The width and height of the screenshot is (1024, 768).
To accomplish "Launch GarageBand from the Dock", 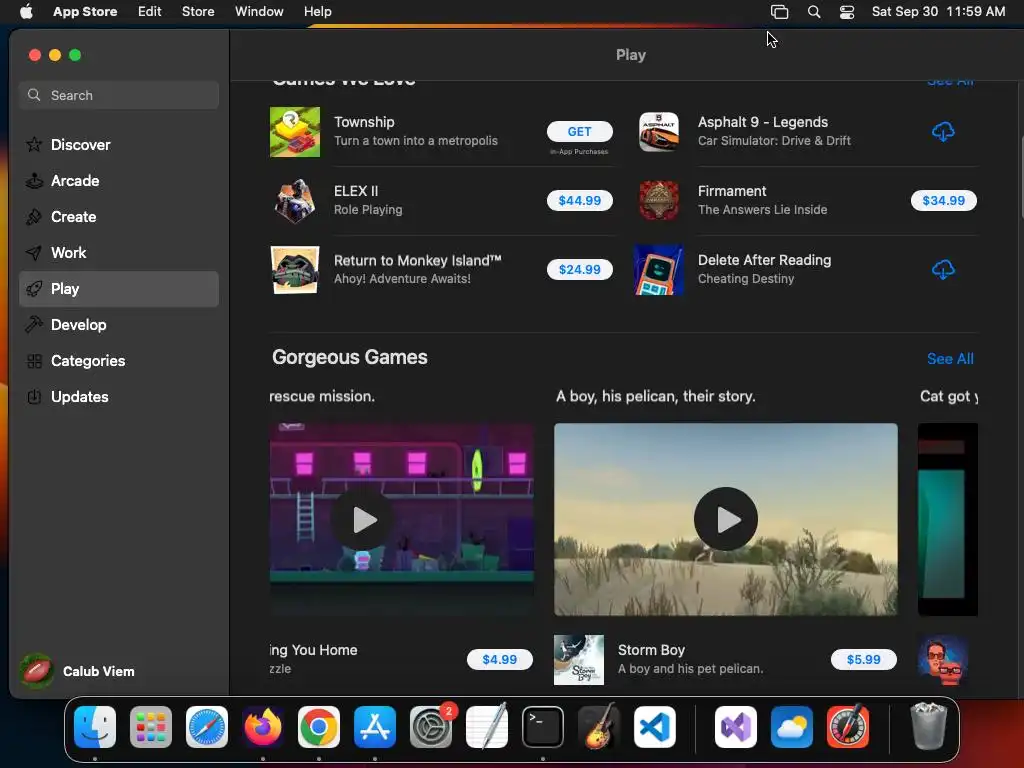I will 599,727.
